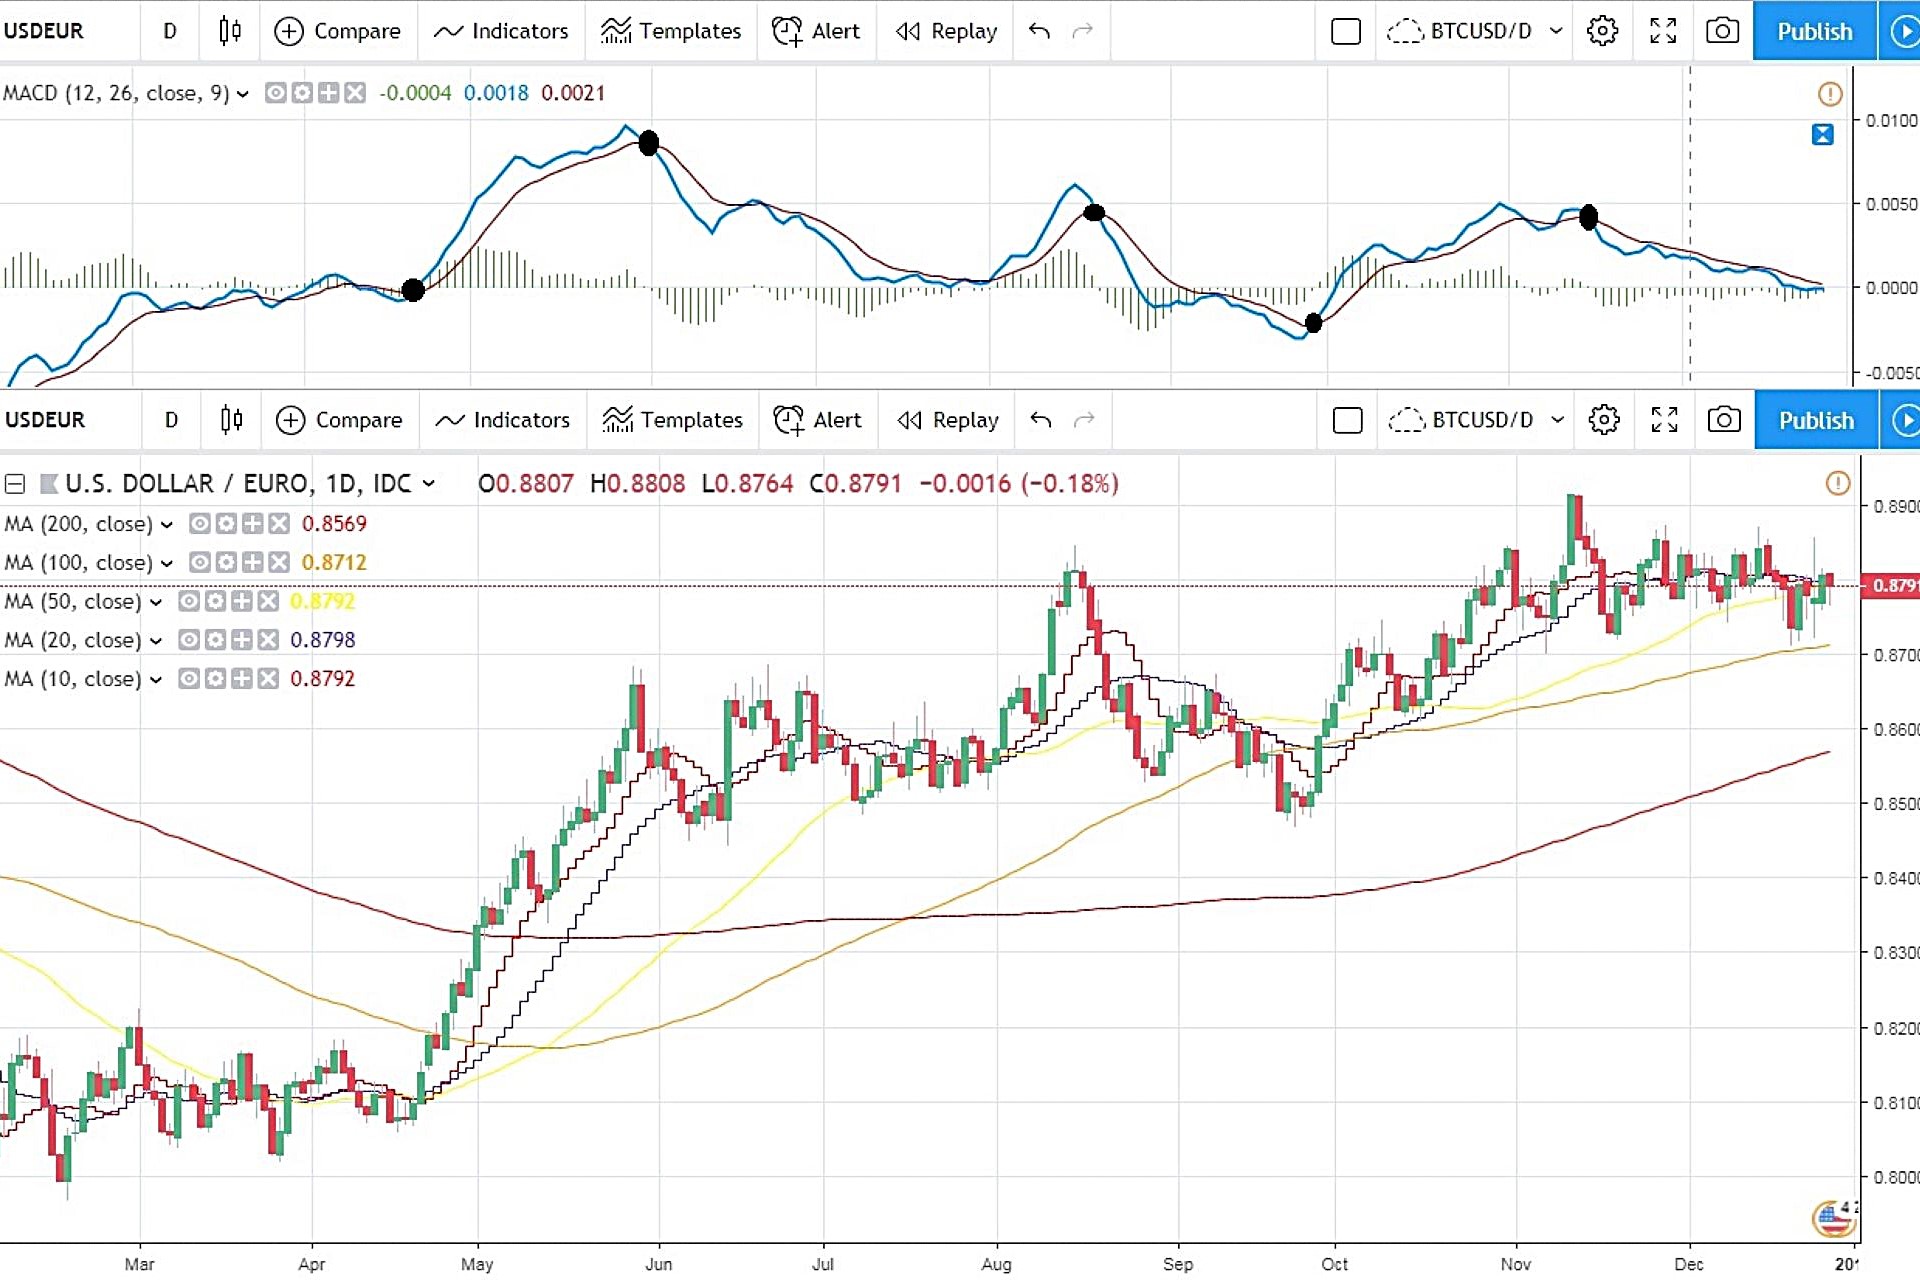This screenshot has width=1920, height=1280.
Task: Expand MA (50, close) dropdown arrow
Action: point(156,602)
